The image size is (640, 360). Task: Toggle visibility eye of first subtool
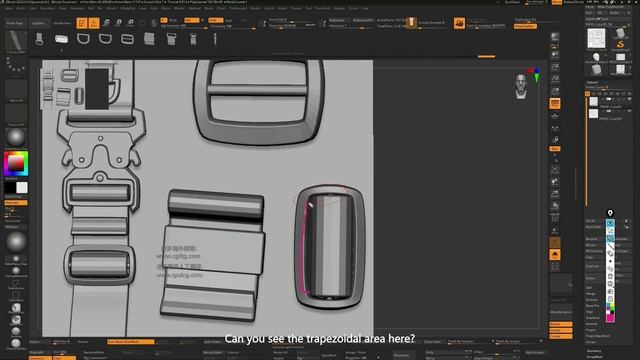coord(629,99)
